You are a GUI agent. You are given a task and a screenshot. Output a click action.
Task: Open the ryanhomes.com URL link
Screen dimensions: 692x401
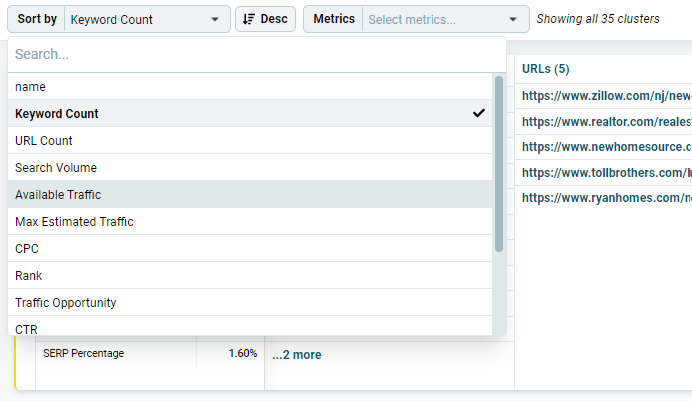(607, 198)
